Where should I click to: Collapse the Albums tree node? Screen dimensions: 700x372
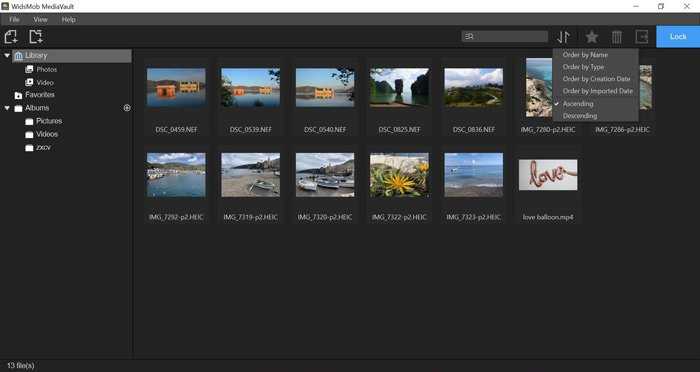click(7, 108)
